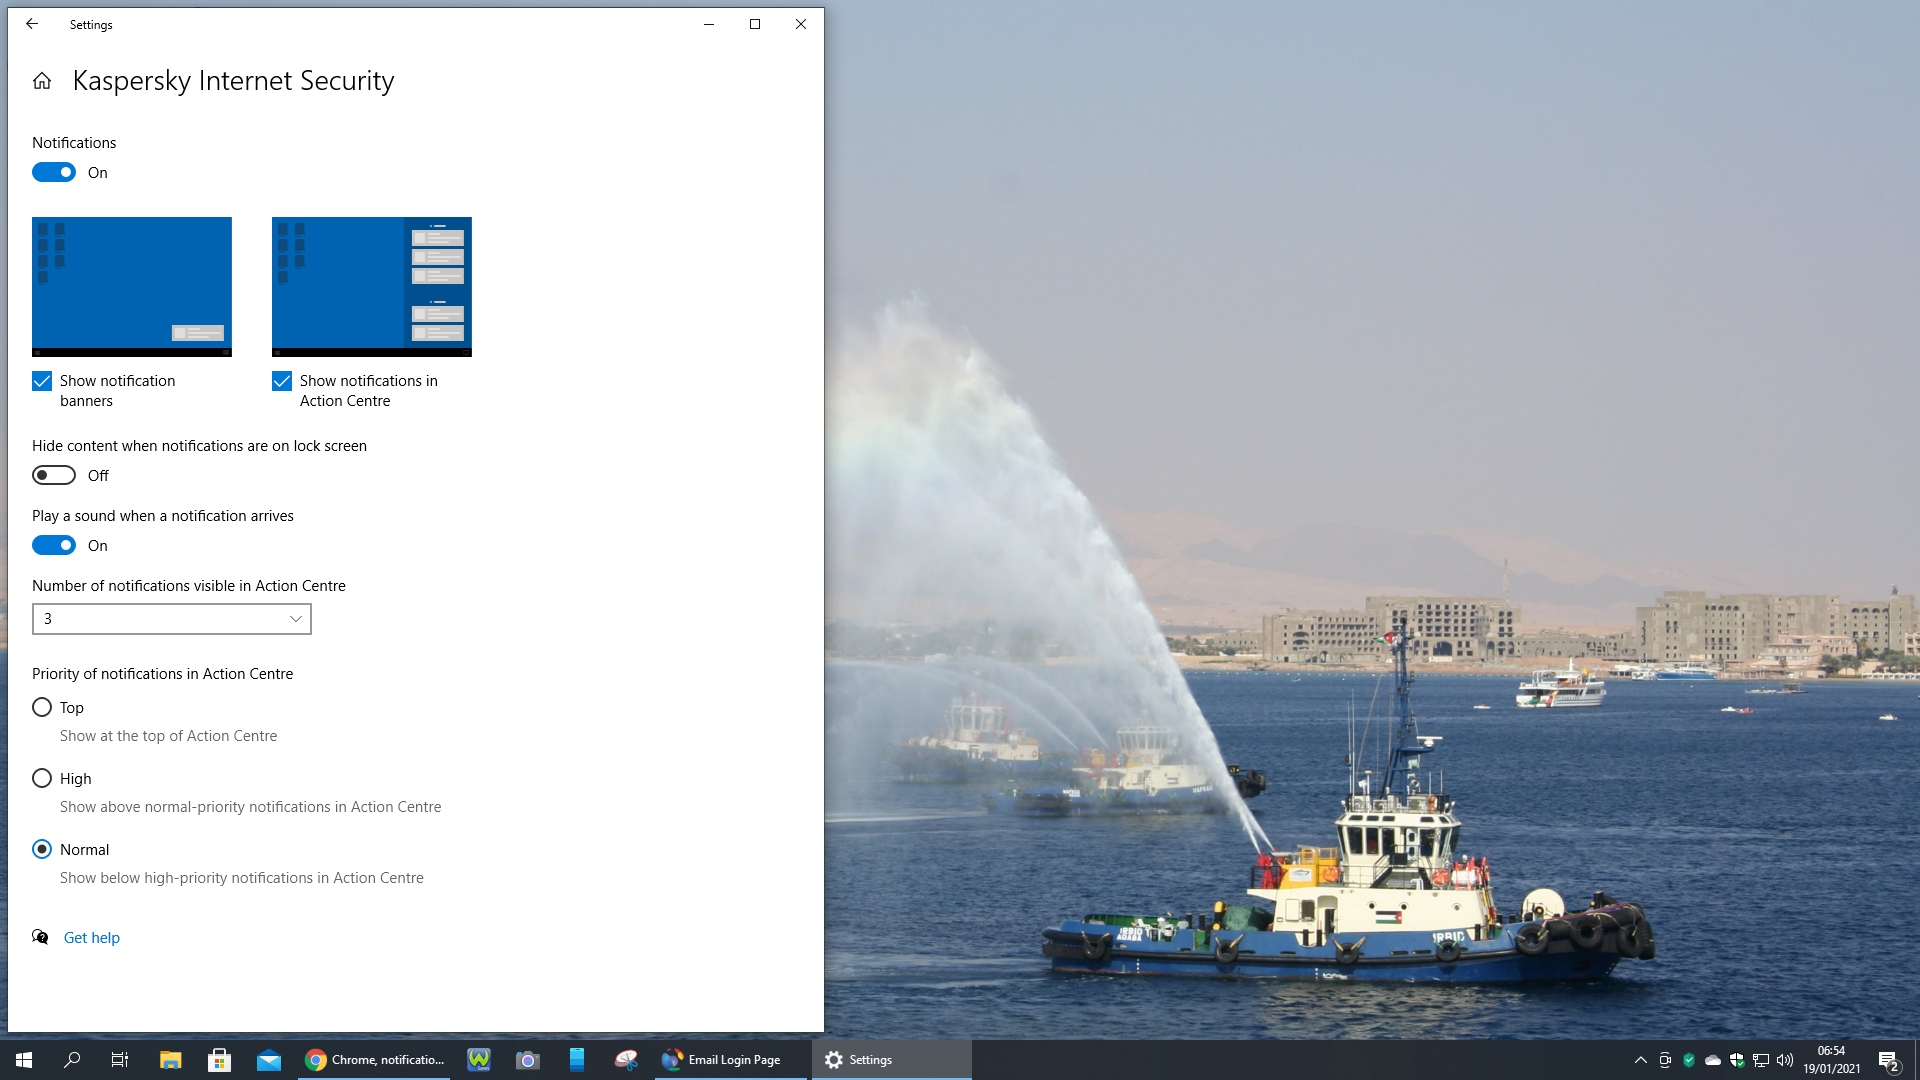Open Snip & Sketch taskbar icon
This screenshot has width=1920, height=1080.
[x=626, y=1060]
